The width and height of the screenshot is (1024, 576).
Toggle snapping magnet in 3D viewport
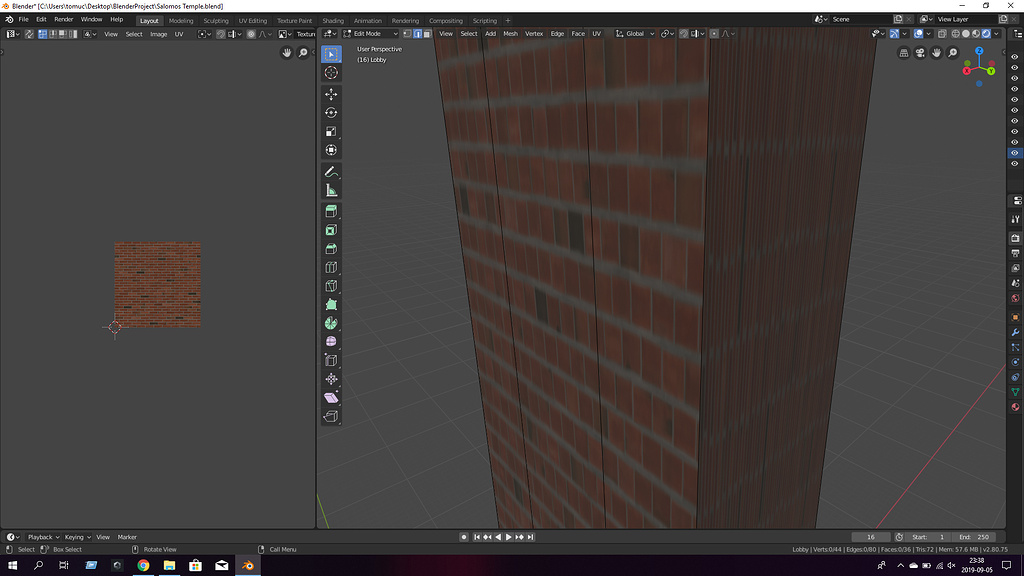[x=684, y=34]
